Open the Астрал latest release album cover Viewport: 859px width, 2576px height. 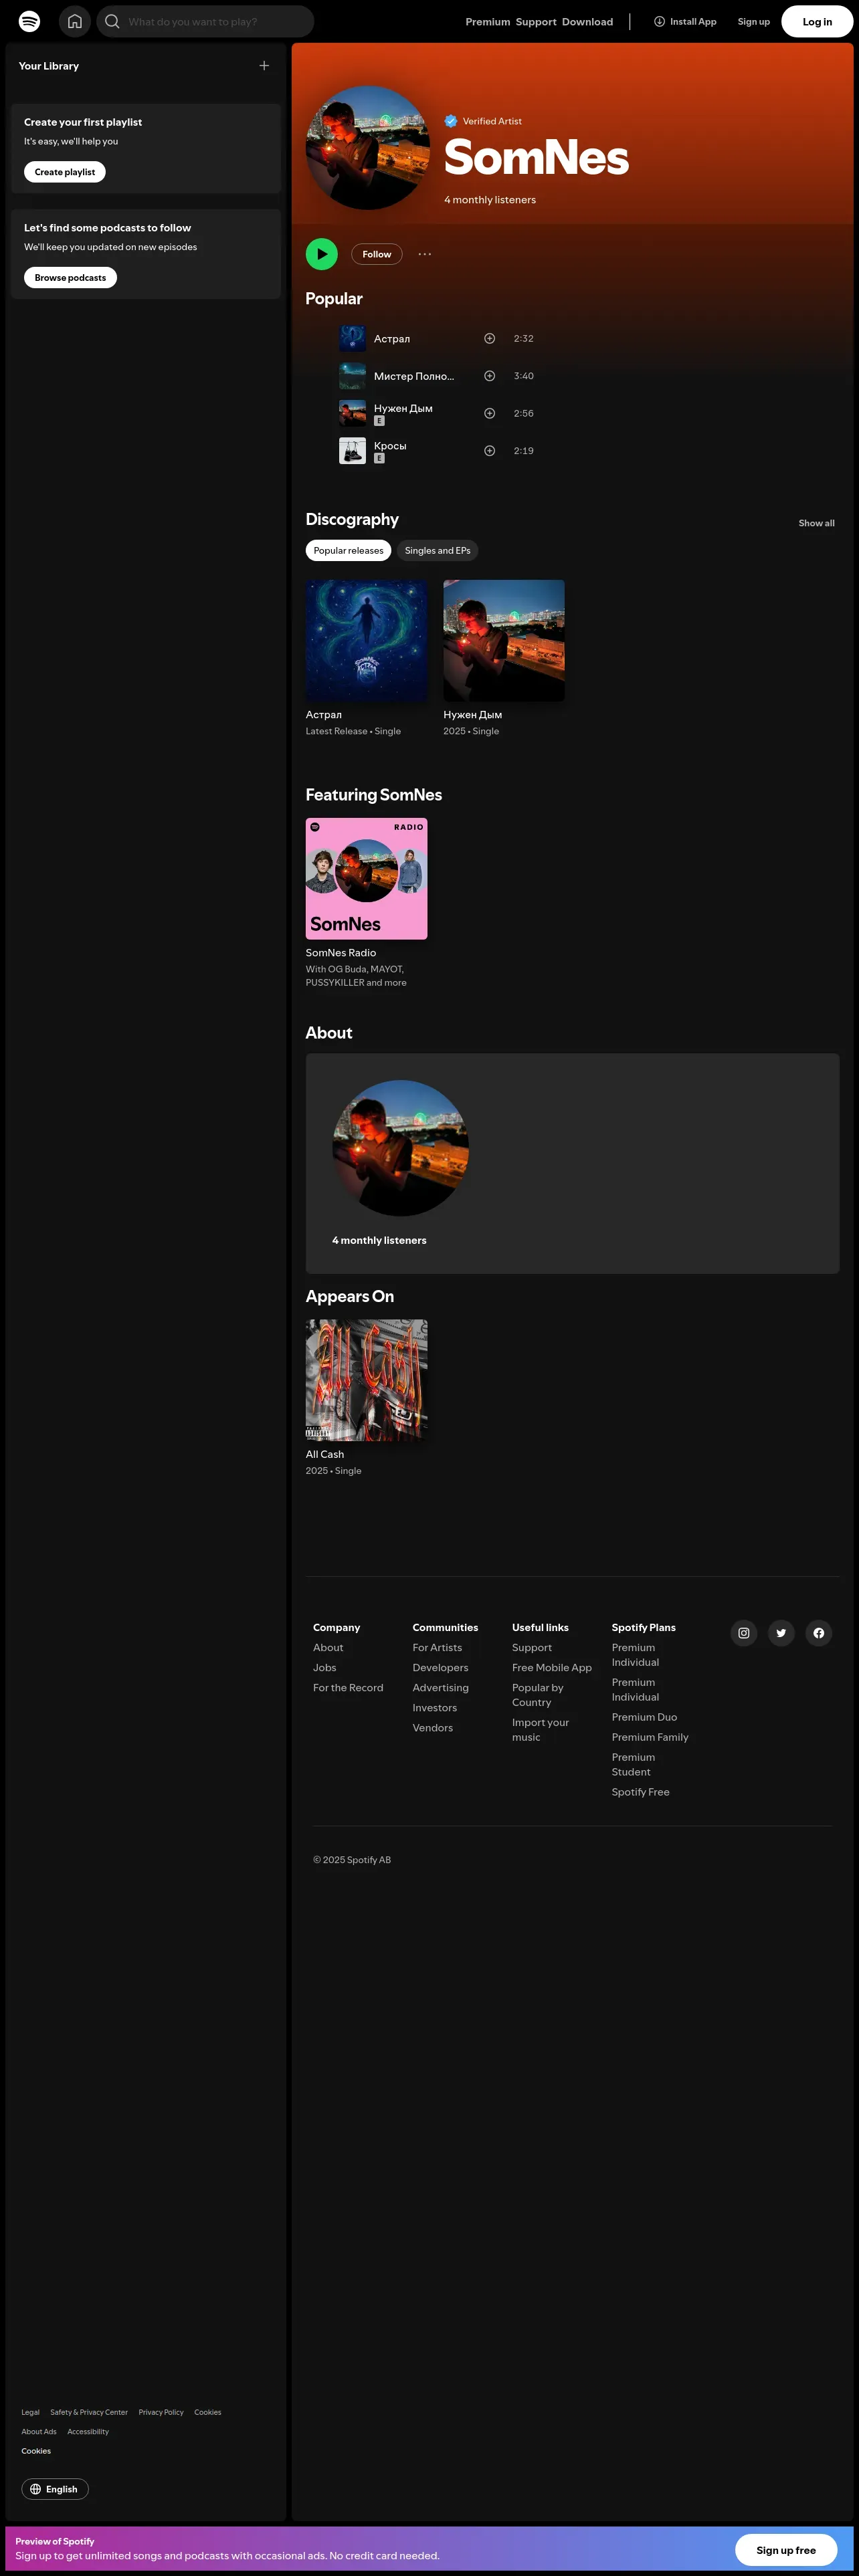366,641
